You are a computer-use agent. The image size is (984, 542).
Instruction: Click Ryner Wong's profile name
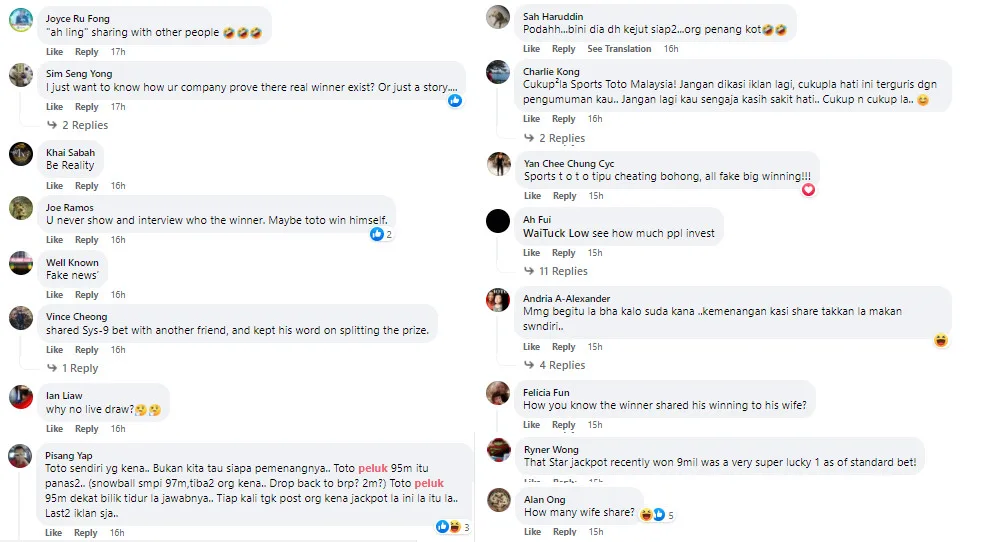click(551, 450)
